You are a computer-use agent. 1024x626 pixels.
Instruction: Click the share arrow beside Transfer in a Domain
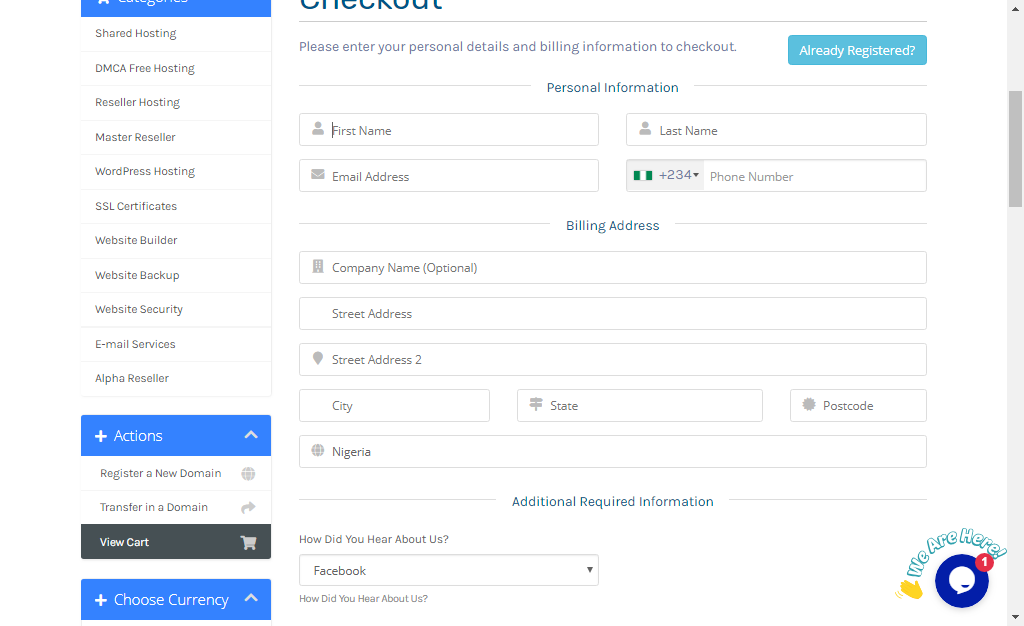[248, 507]
